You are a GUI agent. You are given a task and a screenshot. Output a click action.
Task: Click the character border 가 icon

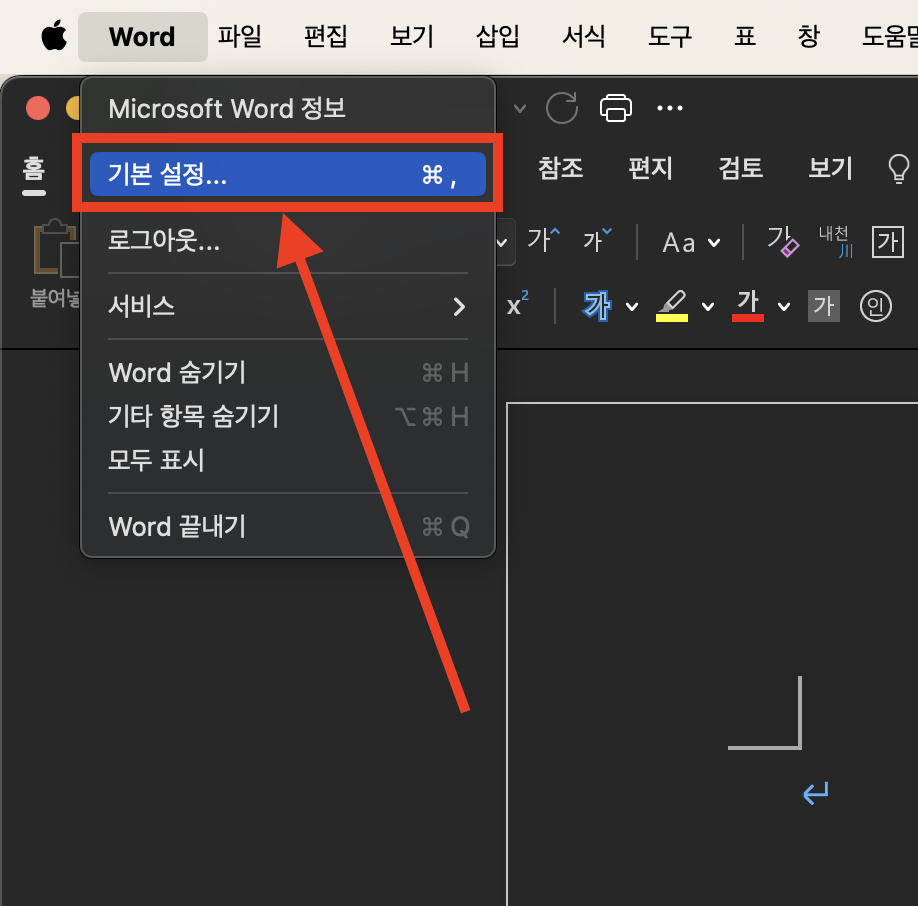pyautogui.click(x=888, y=242)
